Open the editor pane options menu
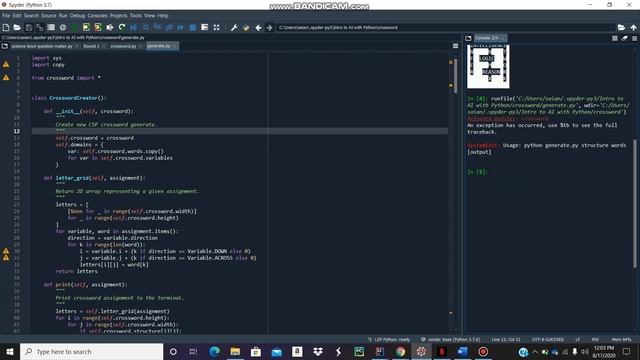 (456, 46)
